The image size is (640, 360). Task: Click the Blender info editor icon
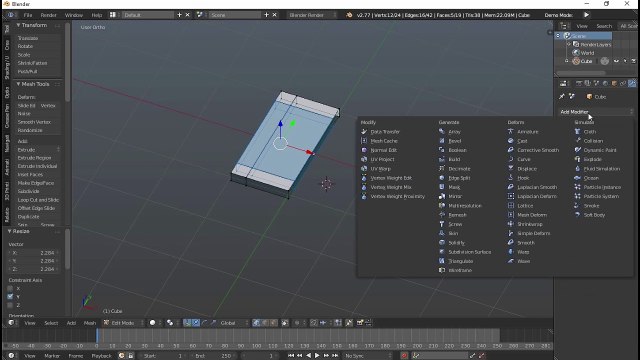tap(11, 15)
